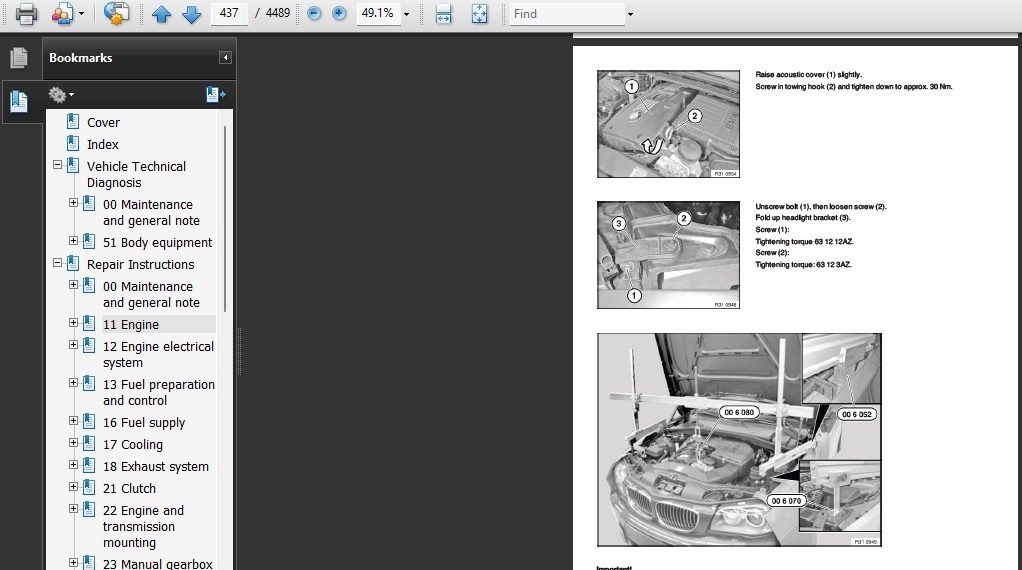1022x570 pixels.
Task: Open the Page Thumbnails panel icon
Action: [x=19, y=58]
